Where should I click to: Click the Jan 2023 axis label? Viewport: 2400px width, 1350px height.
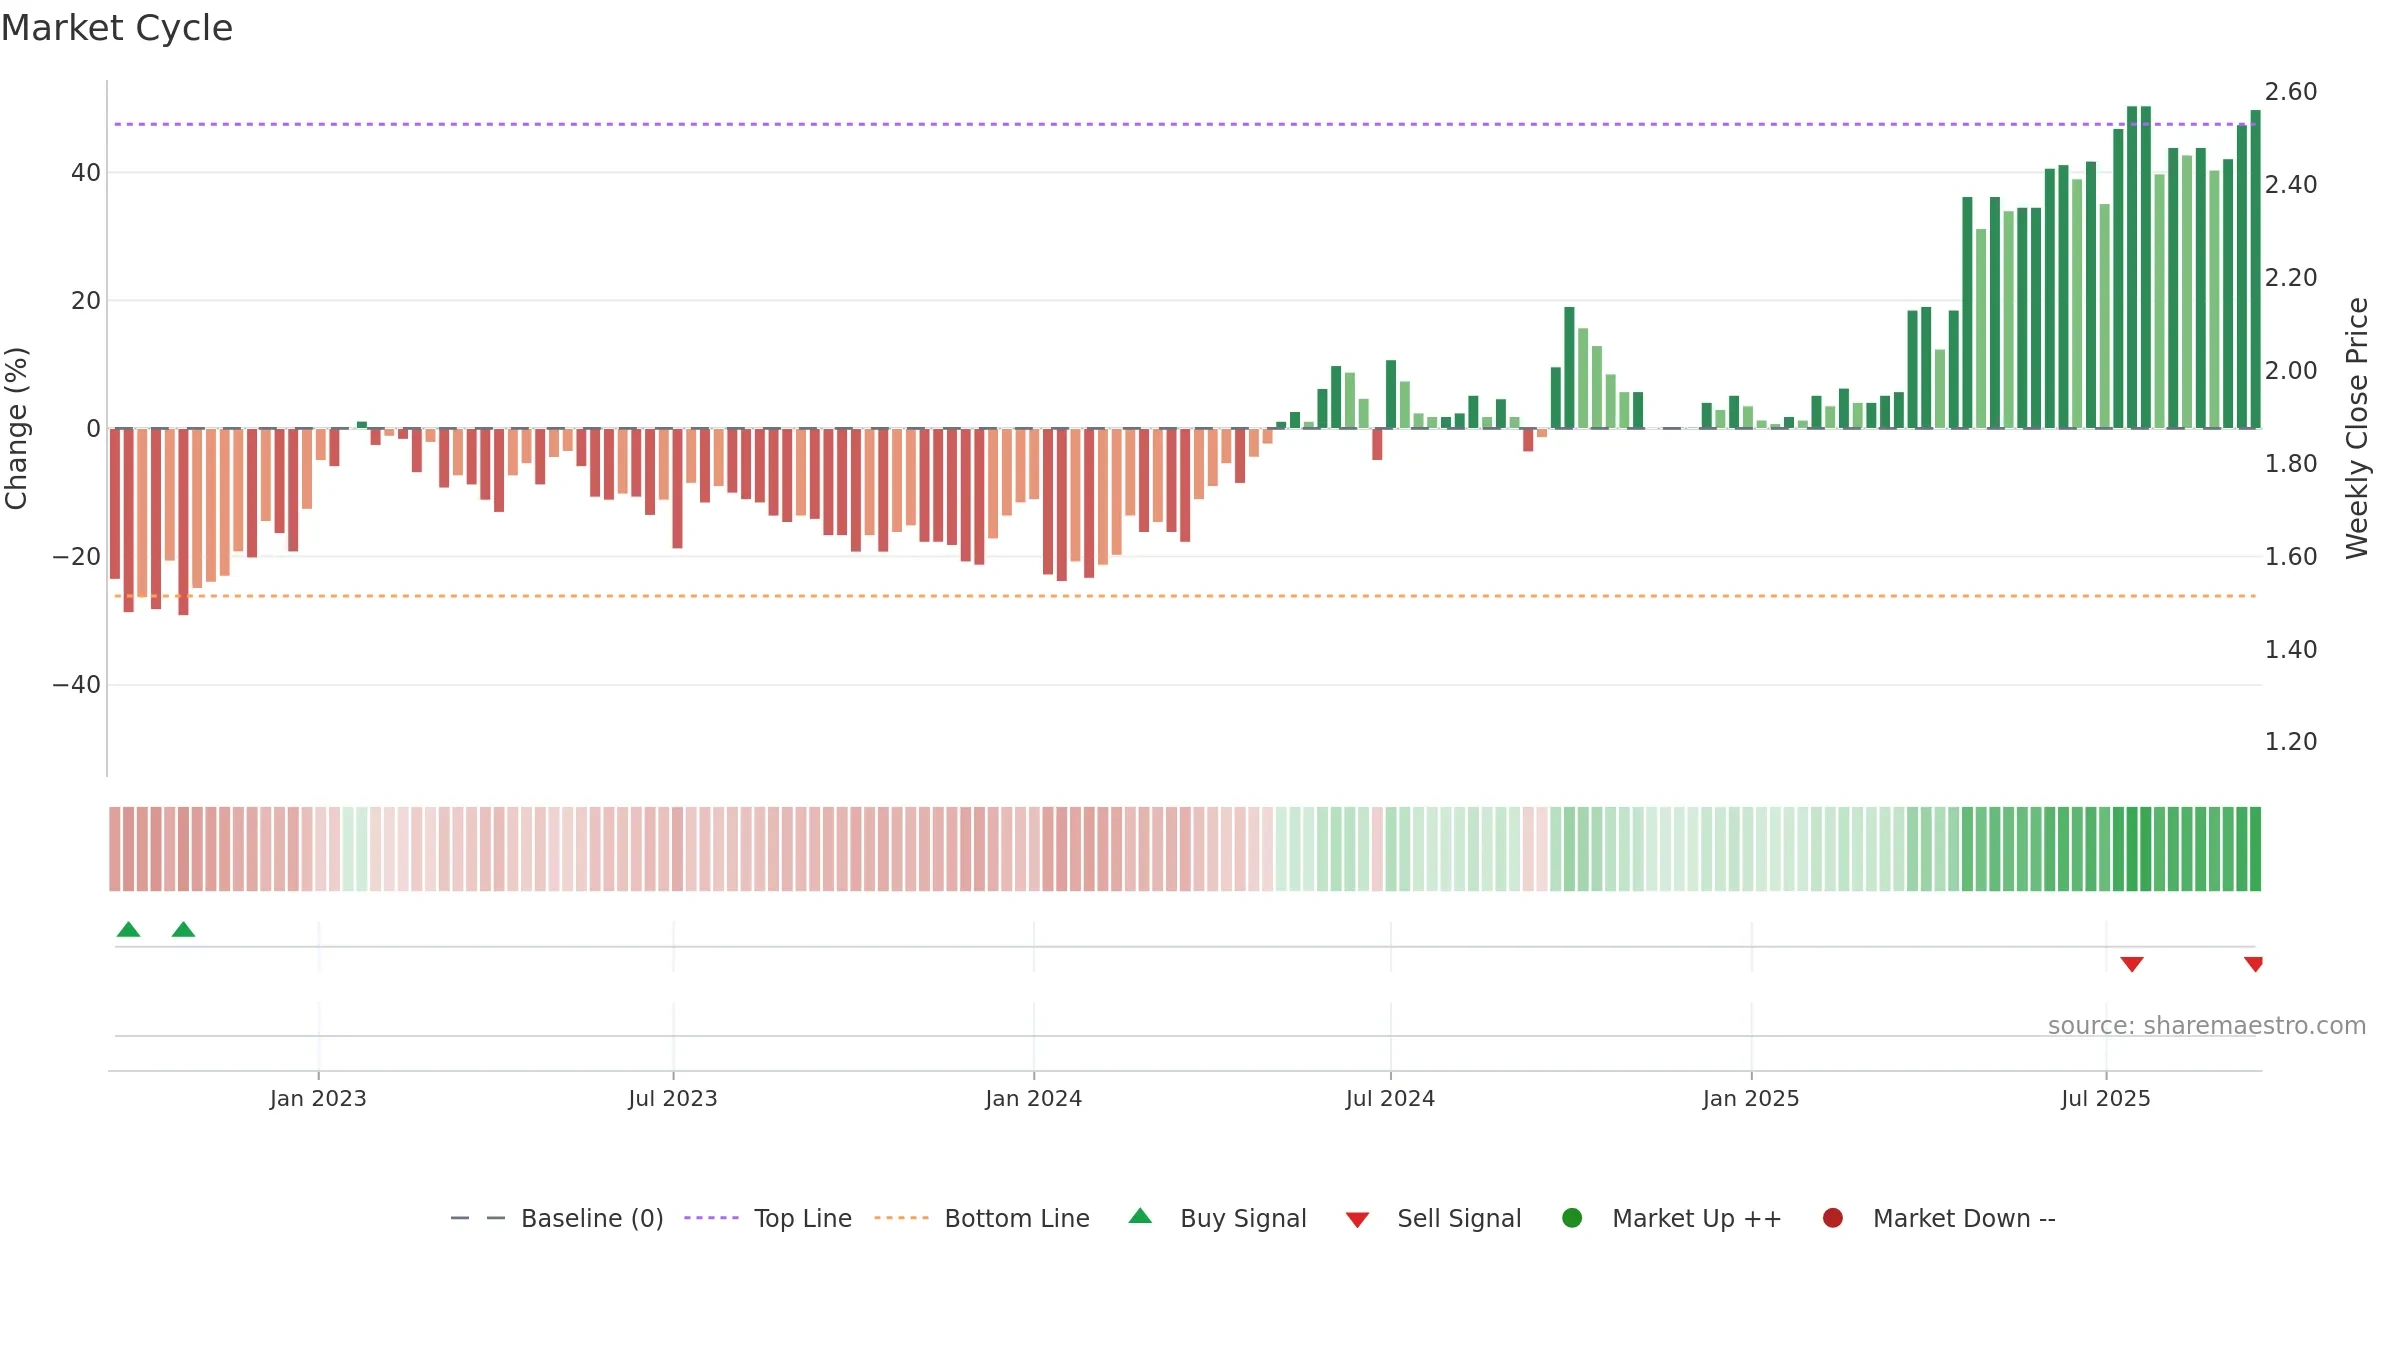click(318, 1098)
